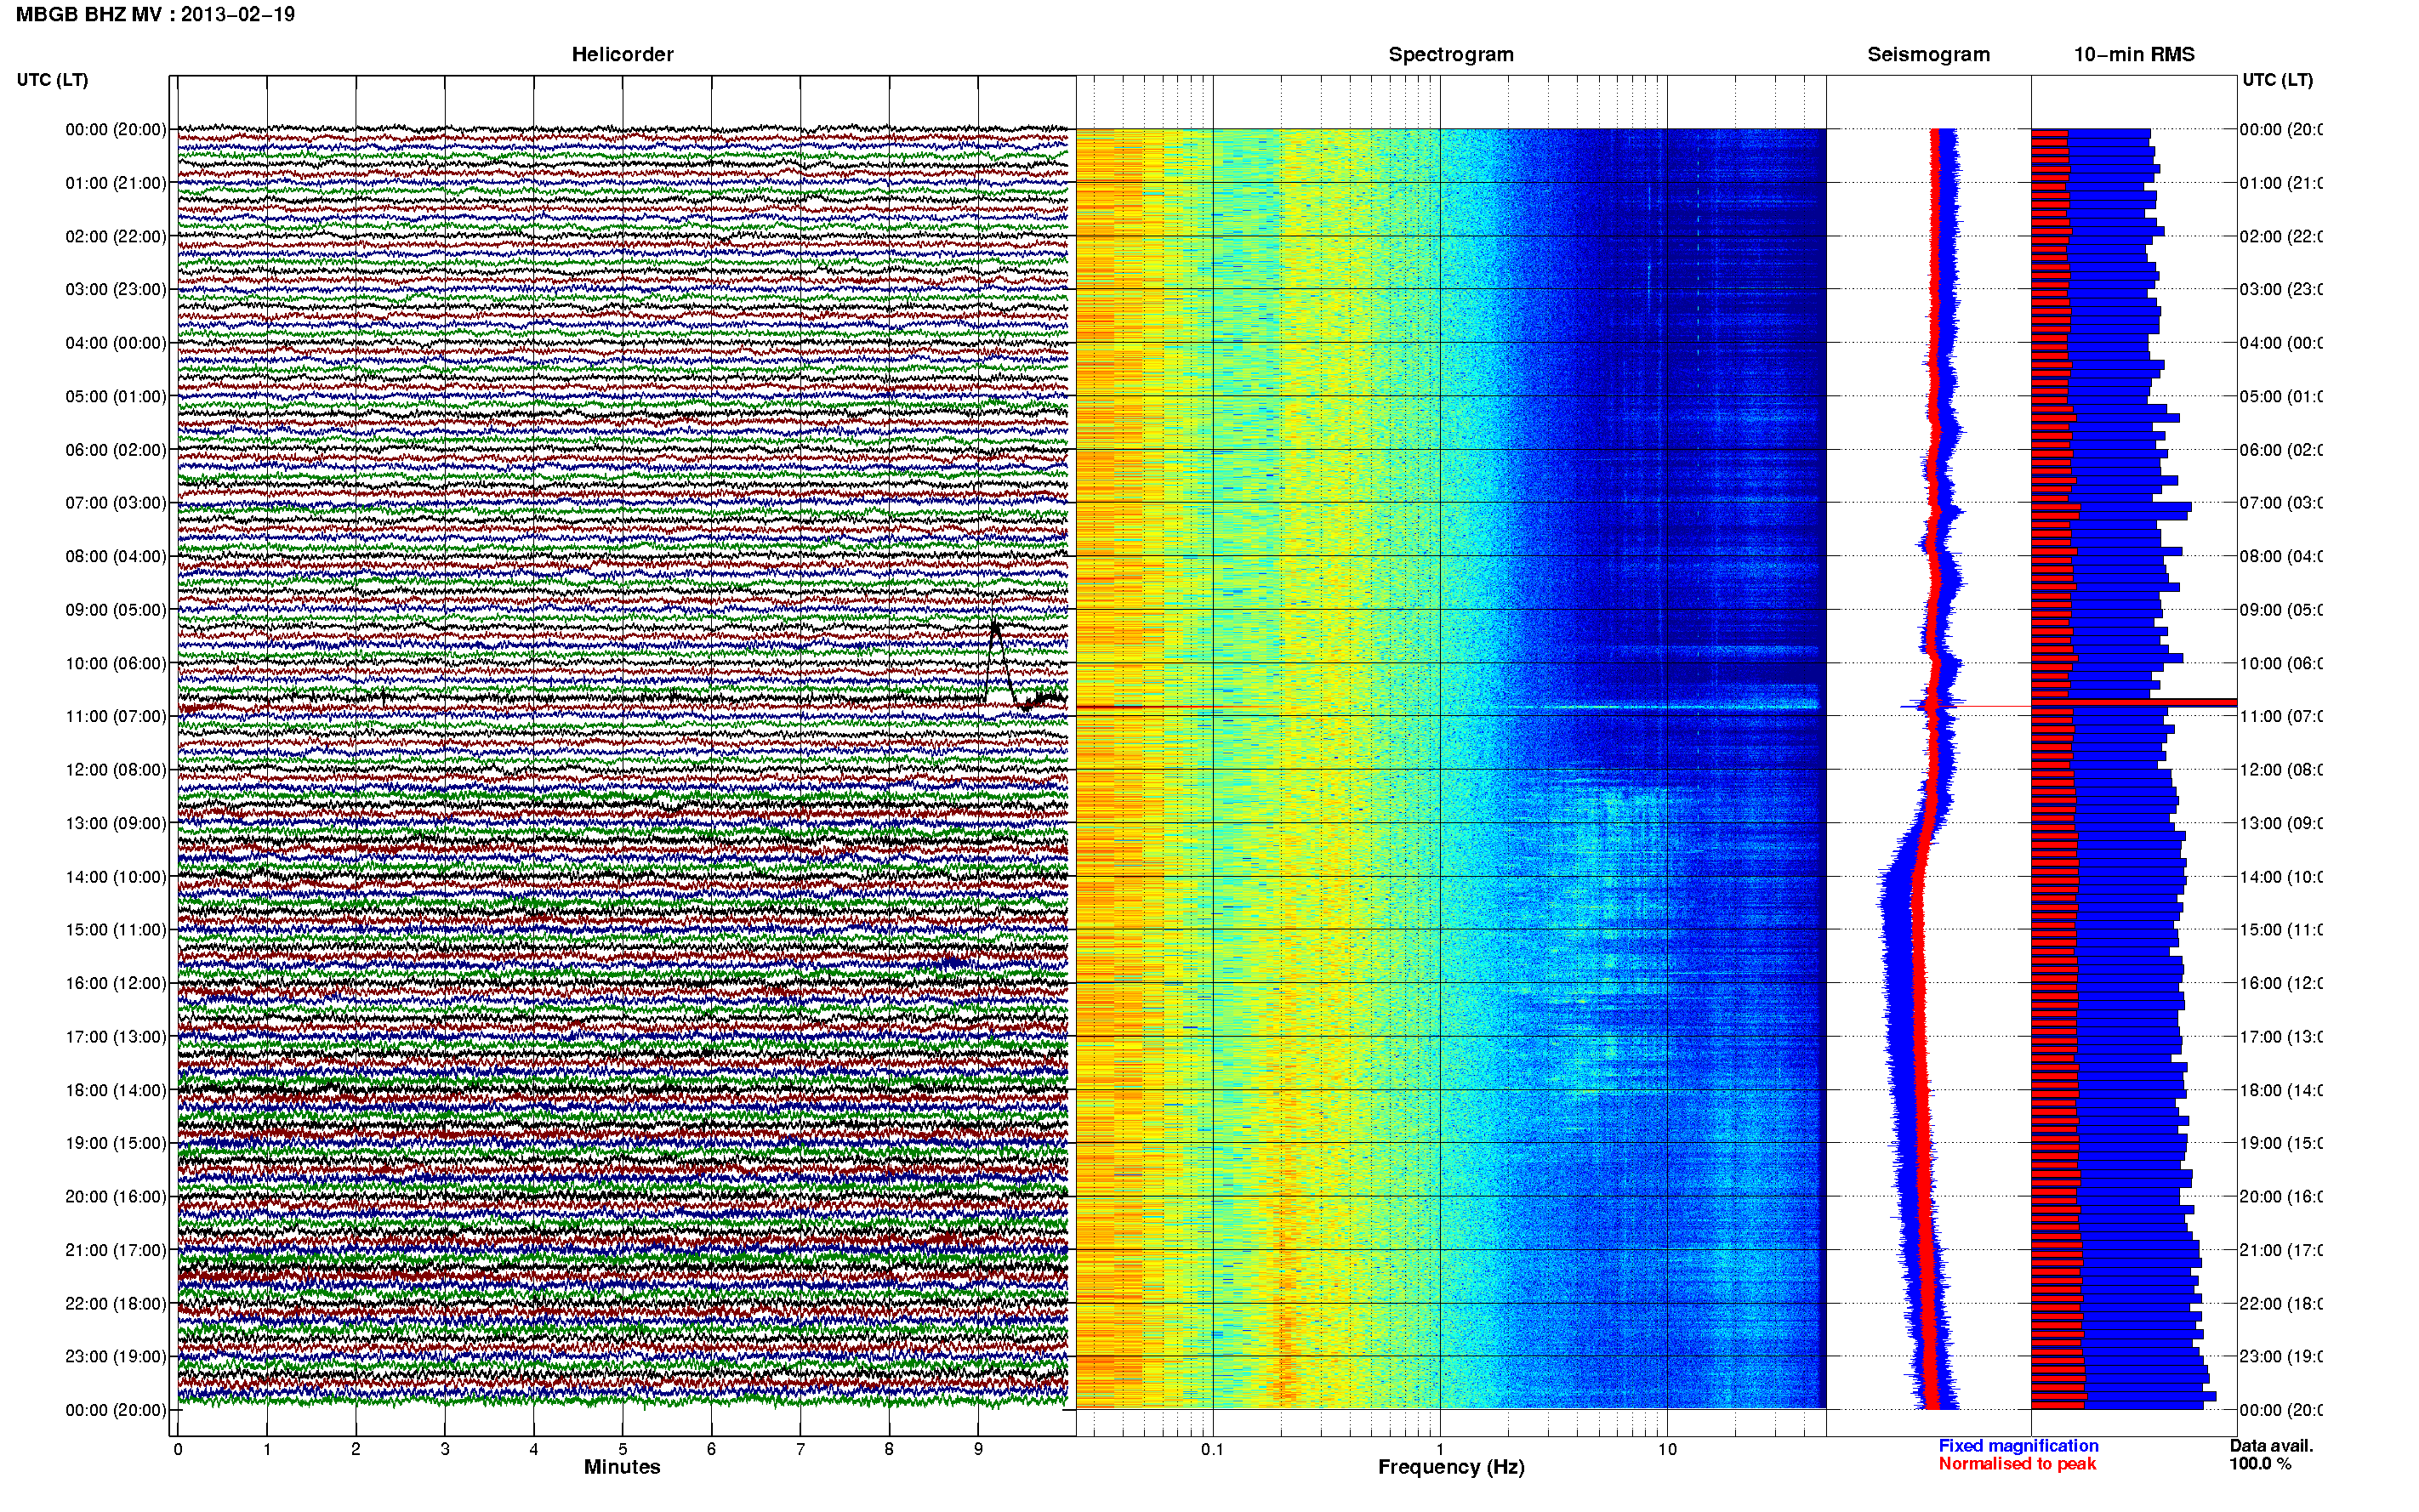Click the left '21:00 (17:00)' time label
Viewport: 2419px width, 1512px height.
click(116, 1250)
